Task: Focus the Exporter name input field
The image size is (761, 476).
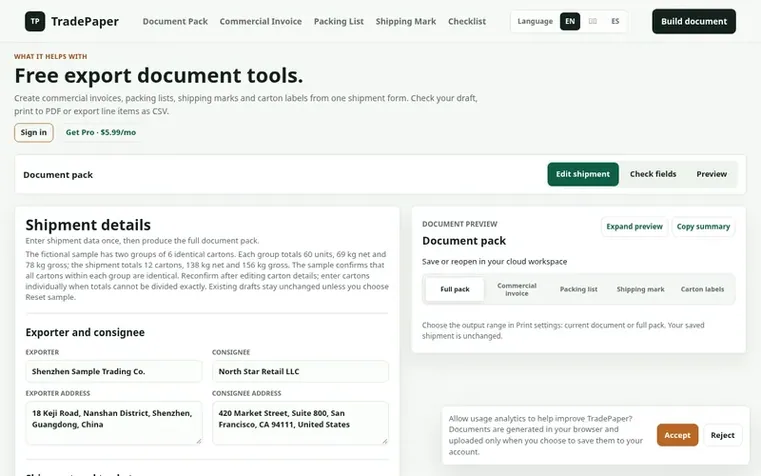Action: click(x=114, y=372)
